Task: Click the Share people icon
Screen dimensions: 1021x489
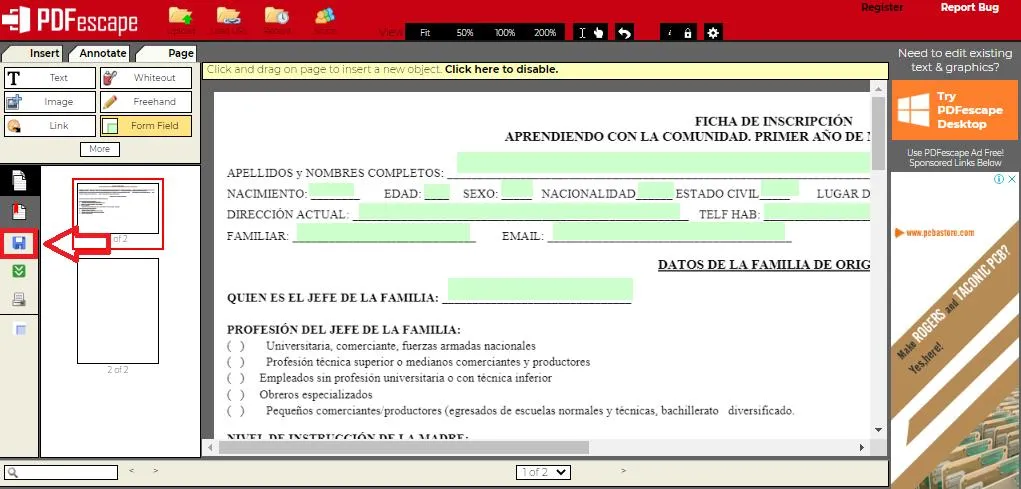Action: 325,16
